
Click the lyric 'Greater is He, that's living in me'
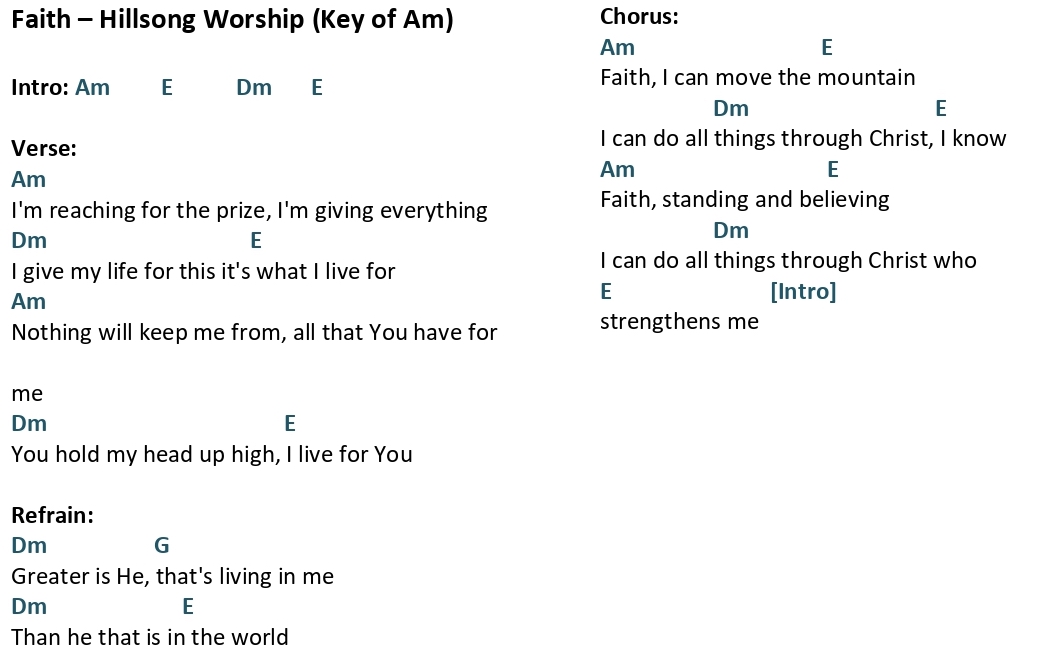pyautogui.click(x=172, y=576)
